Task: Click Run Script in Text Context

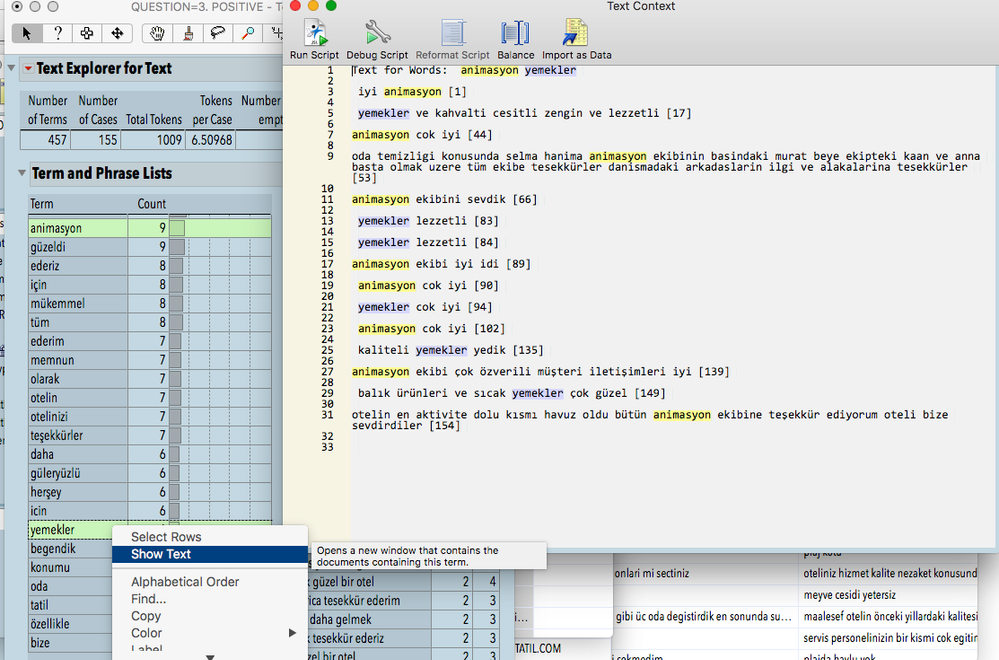Action: tap(315, 39)
